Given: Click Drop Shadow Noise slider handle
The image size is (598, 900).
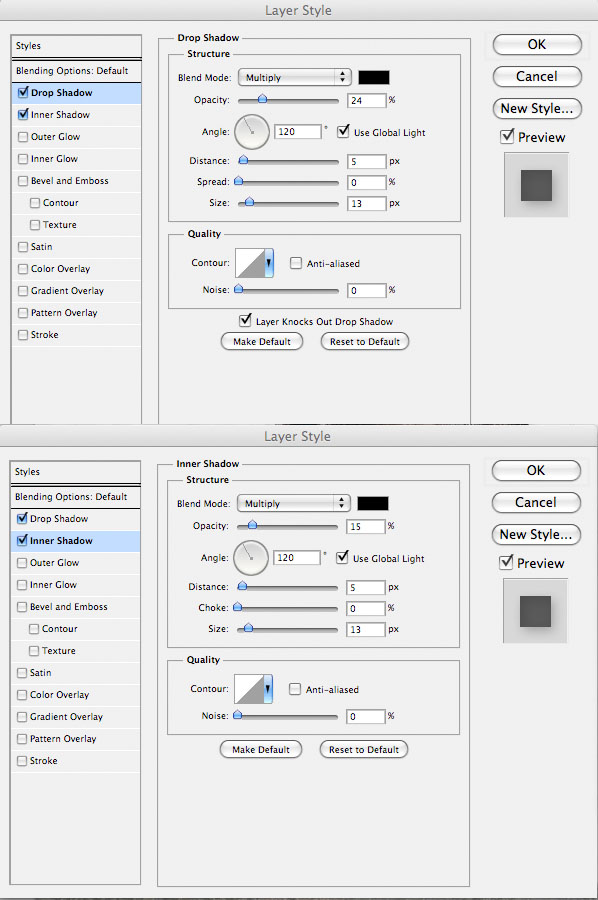Looking at the screenshot, I should coord(238,289).
